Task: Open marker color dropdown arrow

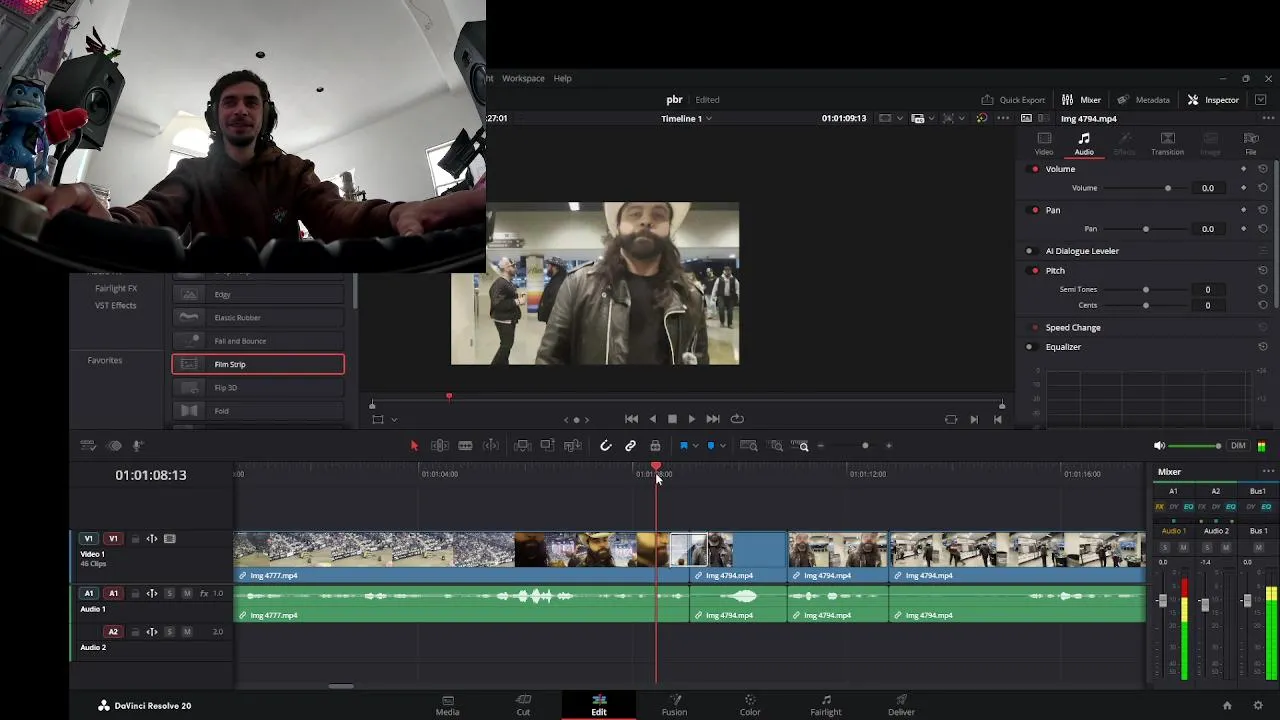Action: (x=722, y=446)
